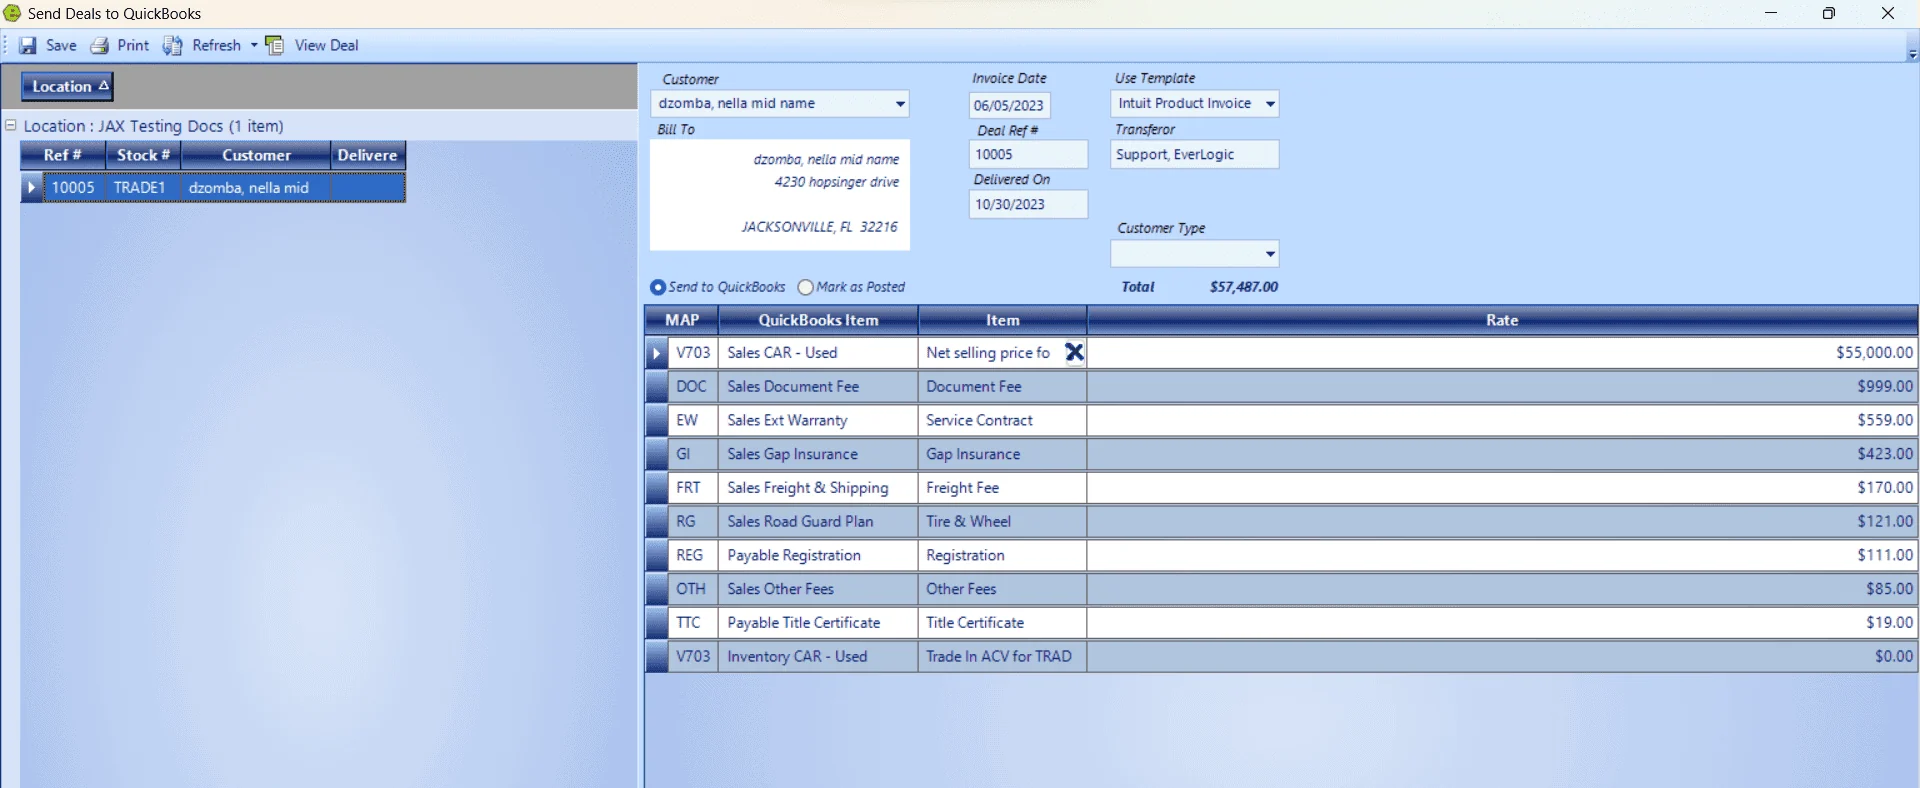Click the Trade In ACV for TRAD item
The width and height of the screenshot is (1920, 788).
(x=1002, y=657)
